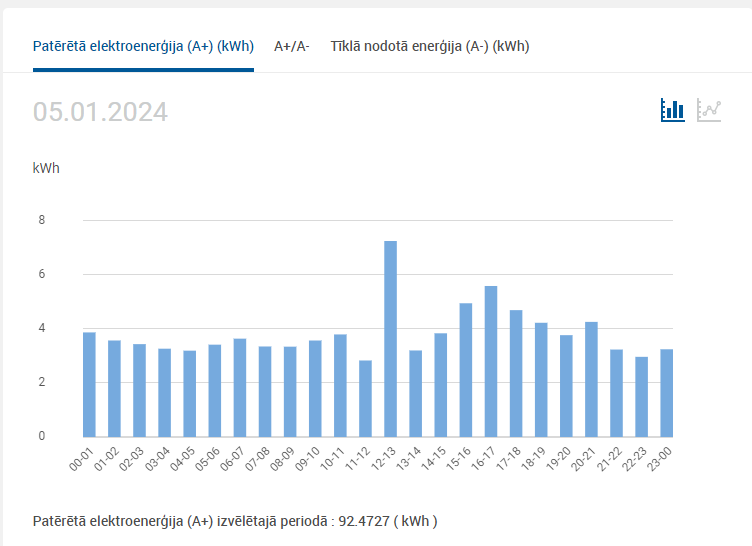Click the date heading 05.01.2024
752x546 pixels.
pos(100,112)
